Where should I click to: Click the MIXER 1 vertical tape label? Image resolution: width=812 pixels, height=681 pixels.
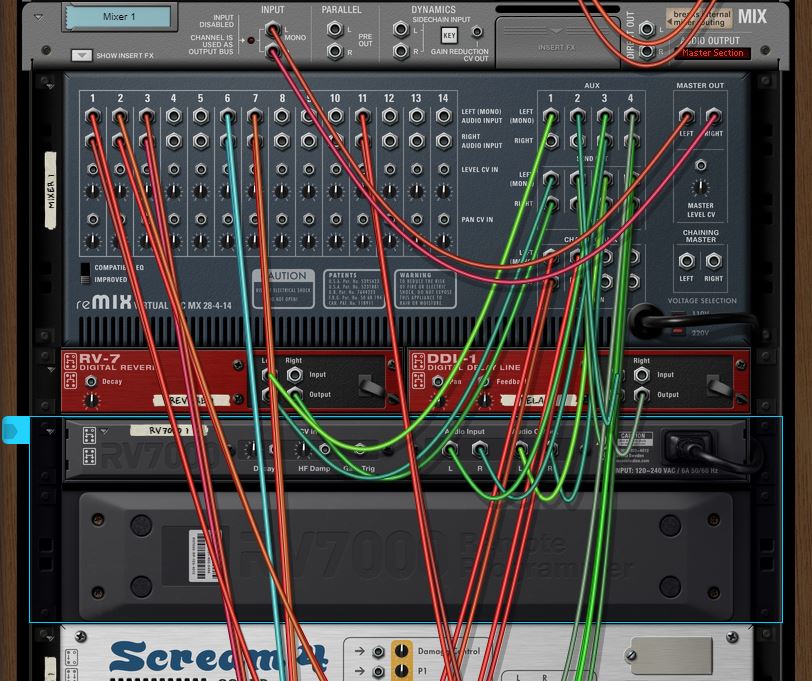(x=51, y=190)
